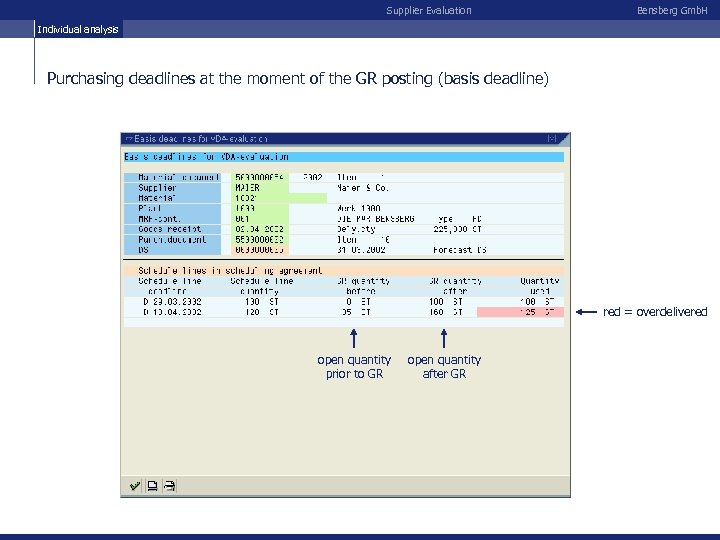
Task: Click the GR quantity before column header
Action: tap(363, 286)
